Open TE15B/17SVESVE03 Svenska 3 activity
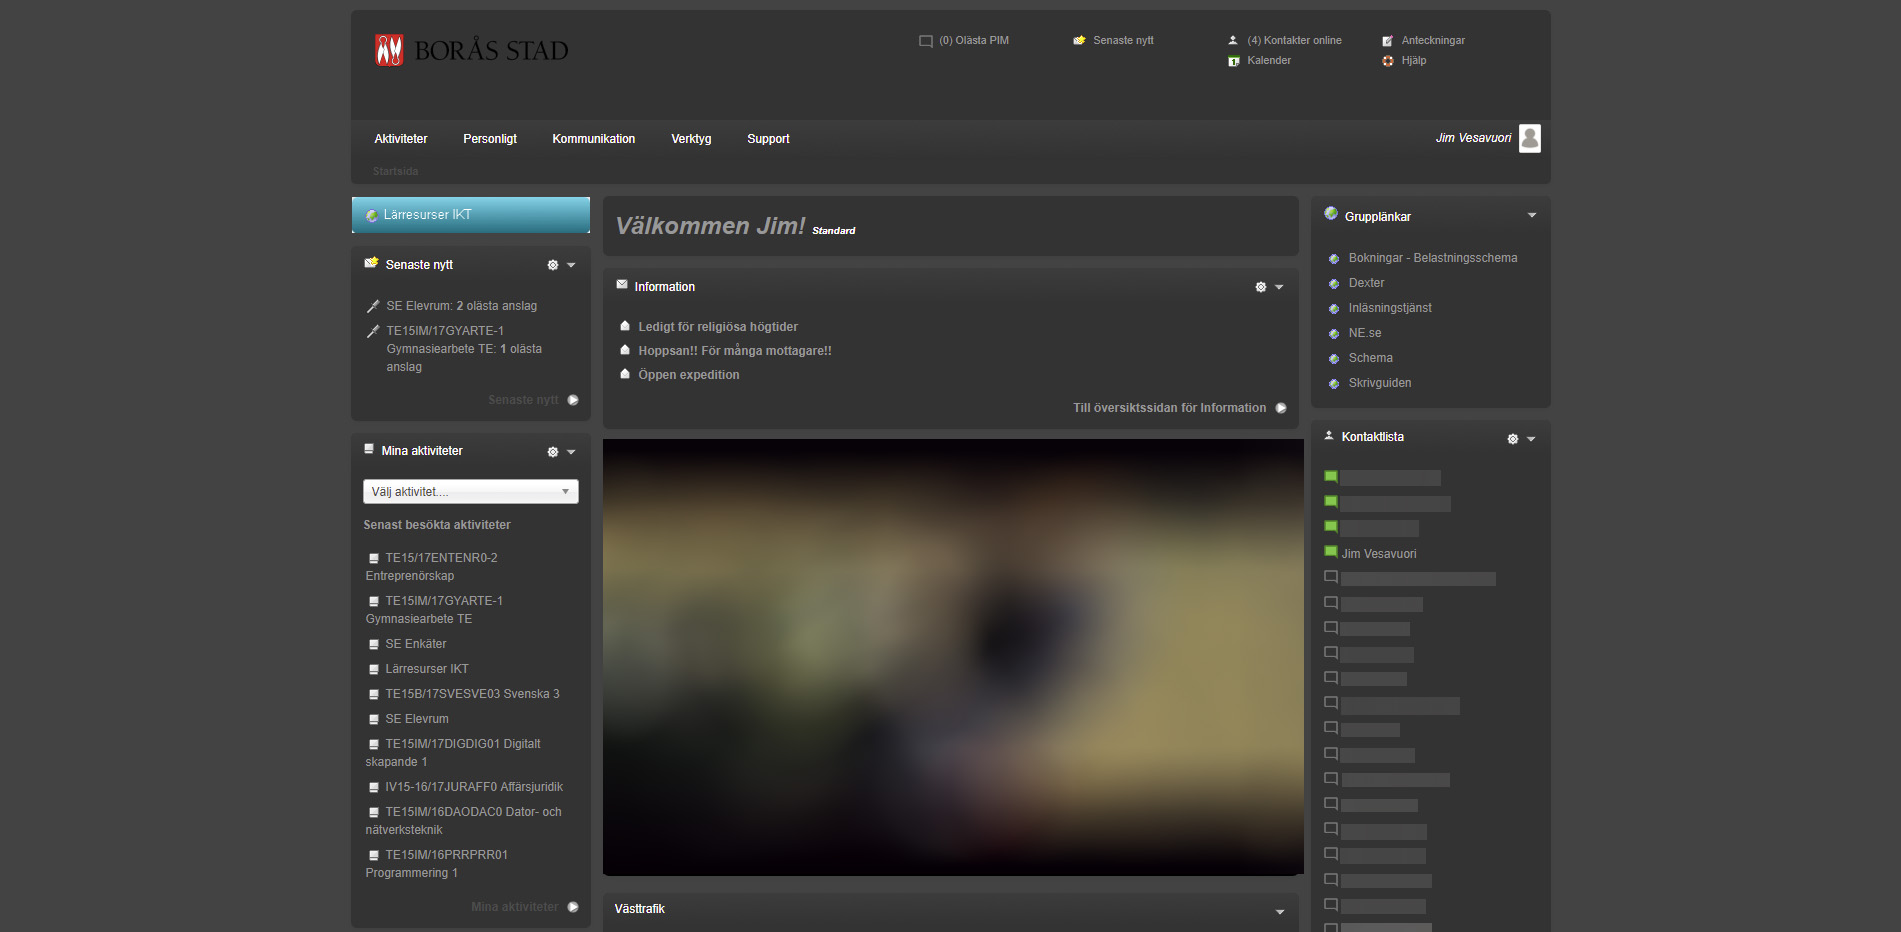This screenshot has height=932, width=1901. coord(472,694)
